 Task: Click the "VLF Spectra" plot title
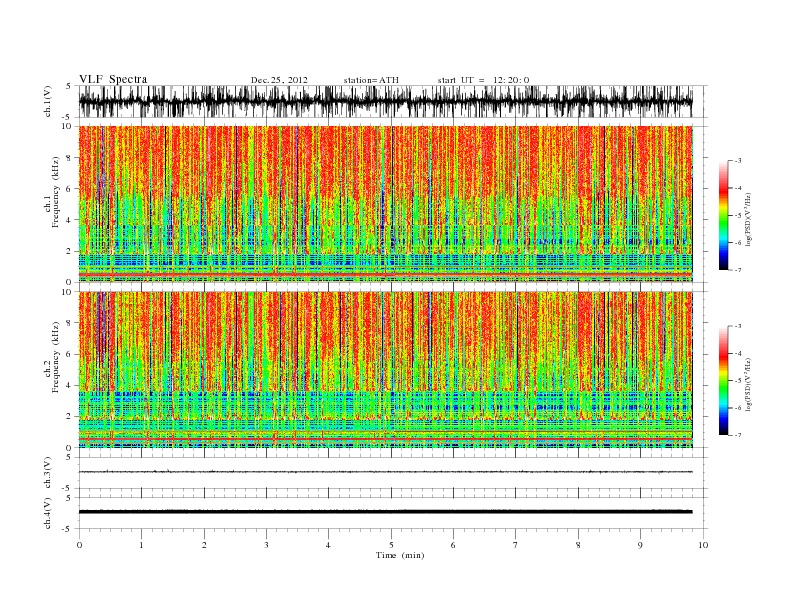pos(113,79)
